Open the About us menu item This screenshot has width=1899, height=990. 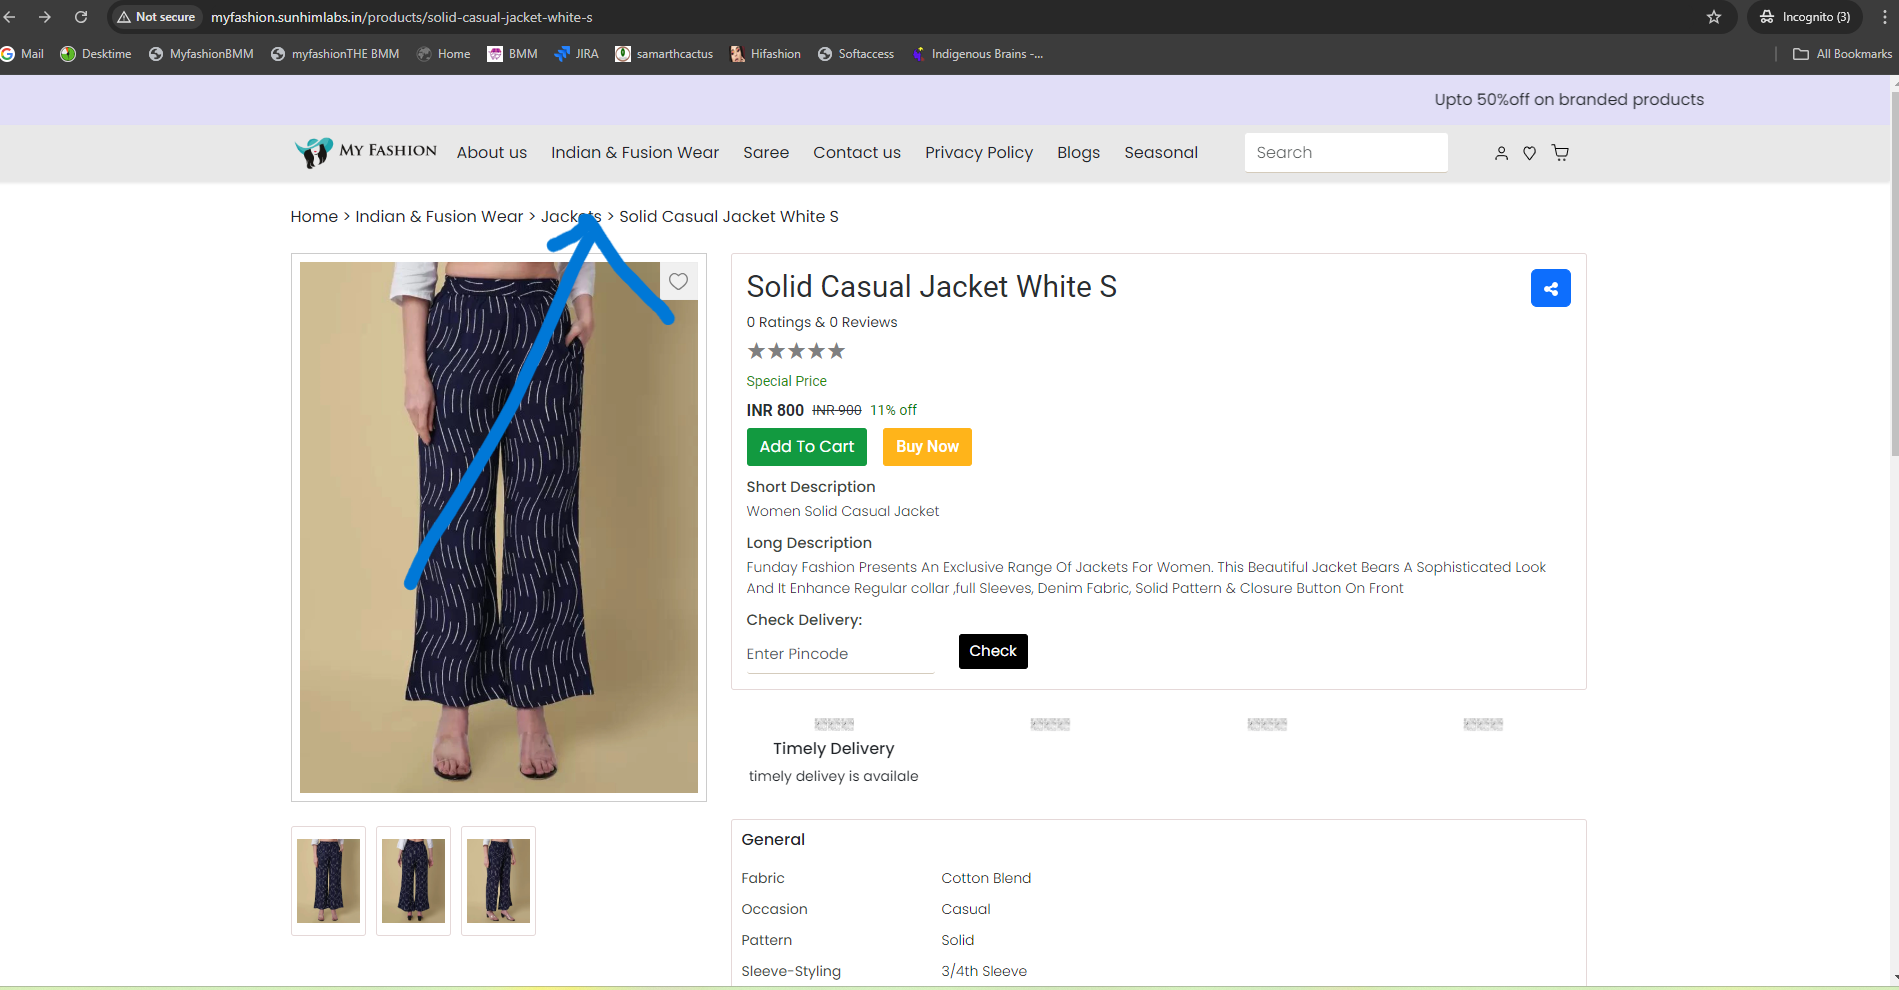tap(492, 152)
